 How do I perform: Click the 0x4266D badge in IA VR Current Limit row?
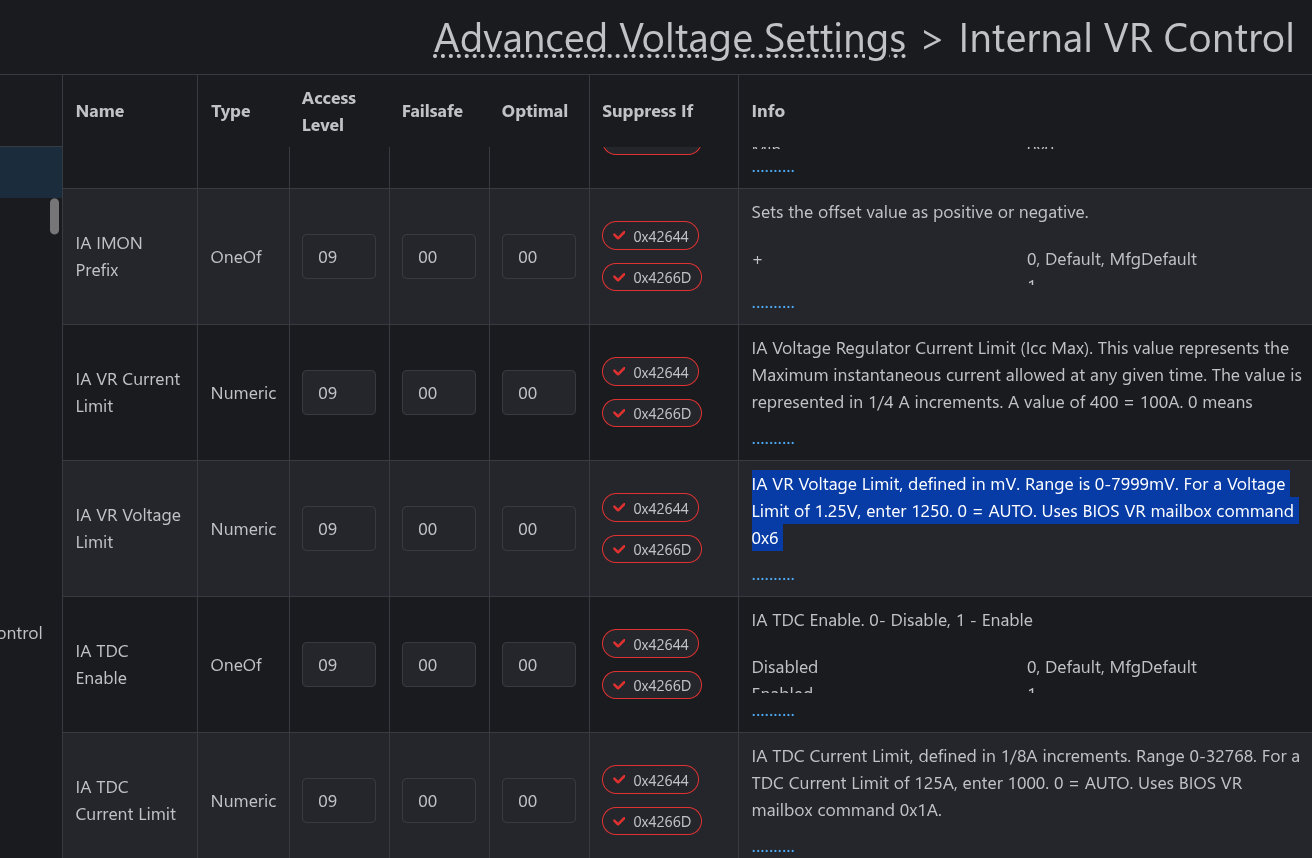tap(652, 413)
